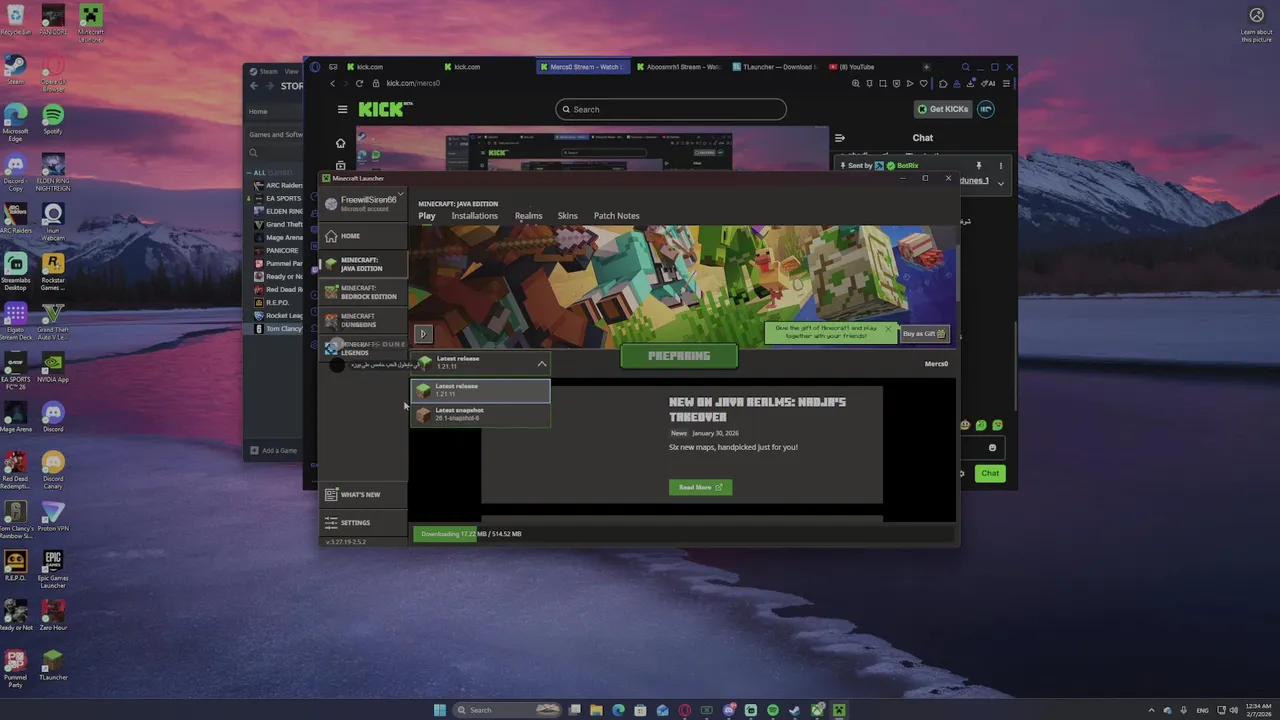Open NVIDIA App desktop shortcut
The image size is (1280, 720).
pos(53,368)
